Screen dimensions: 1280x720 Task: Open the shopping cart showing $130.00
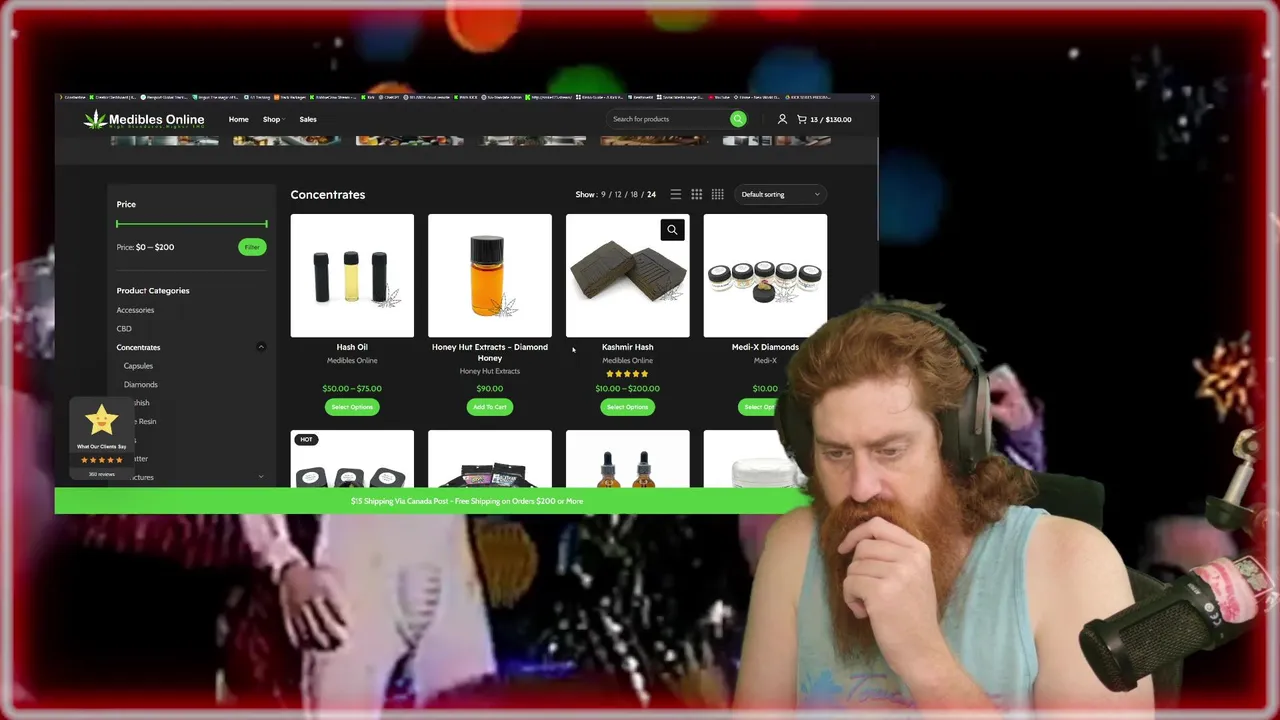824,119
